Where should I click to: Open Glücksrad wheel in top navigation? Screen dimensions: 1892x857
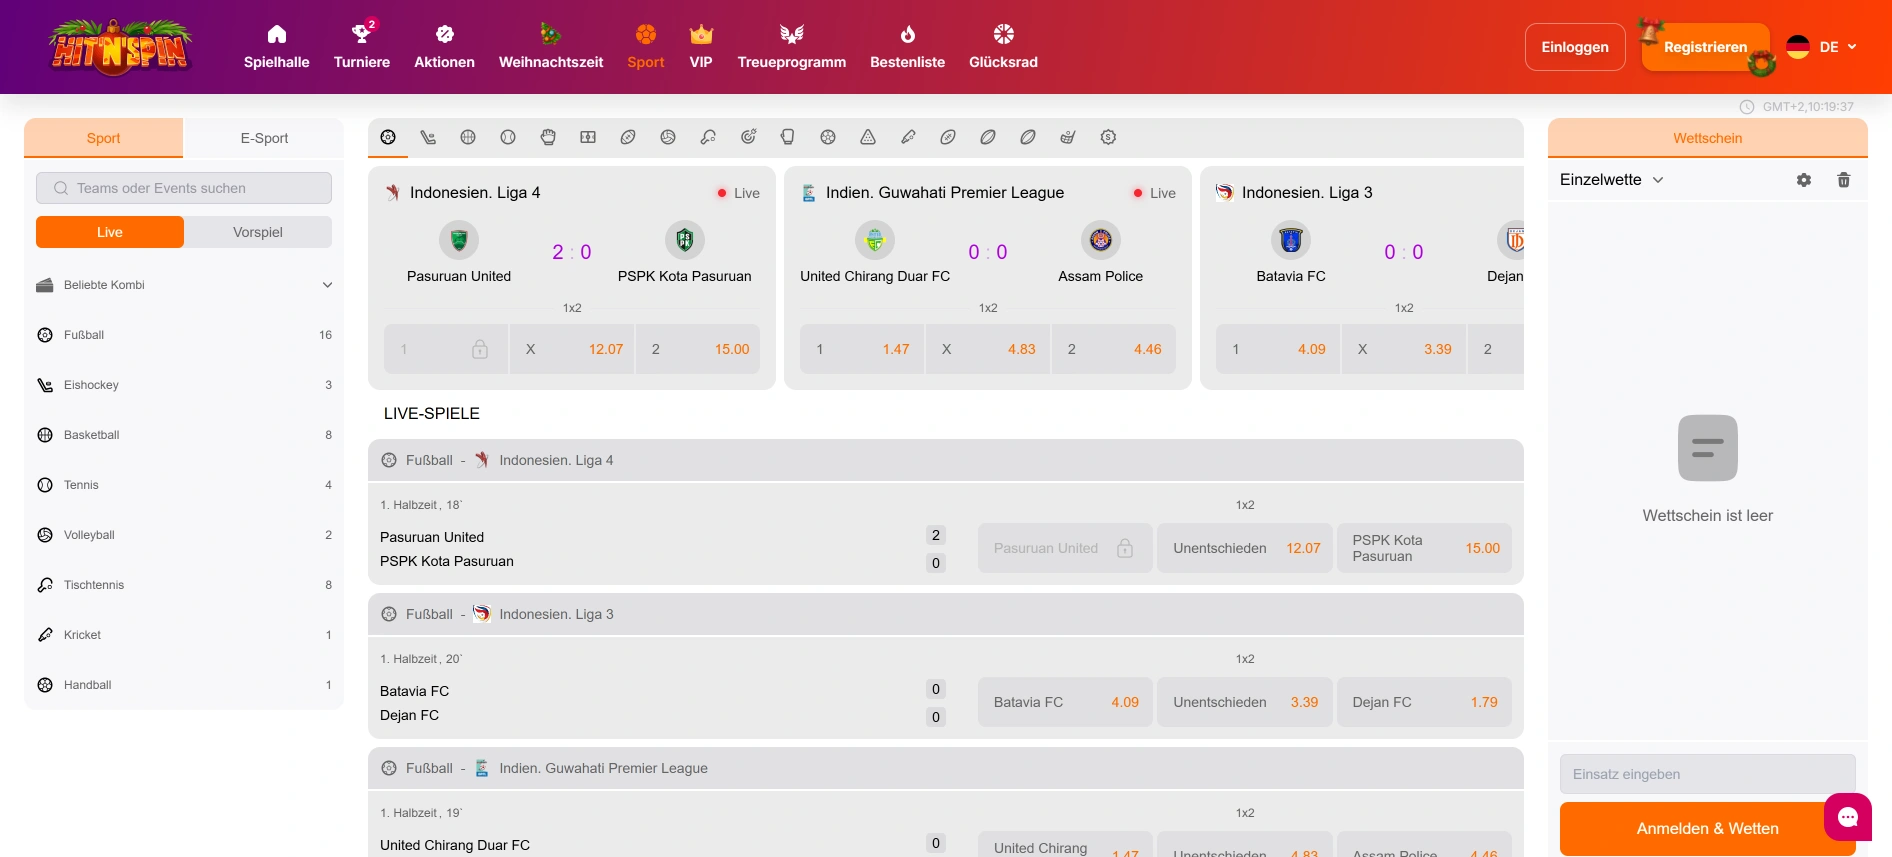1003,47
